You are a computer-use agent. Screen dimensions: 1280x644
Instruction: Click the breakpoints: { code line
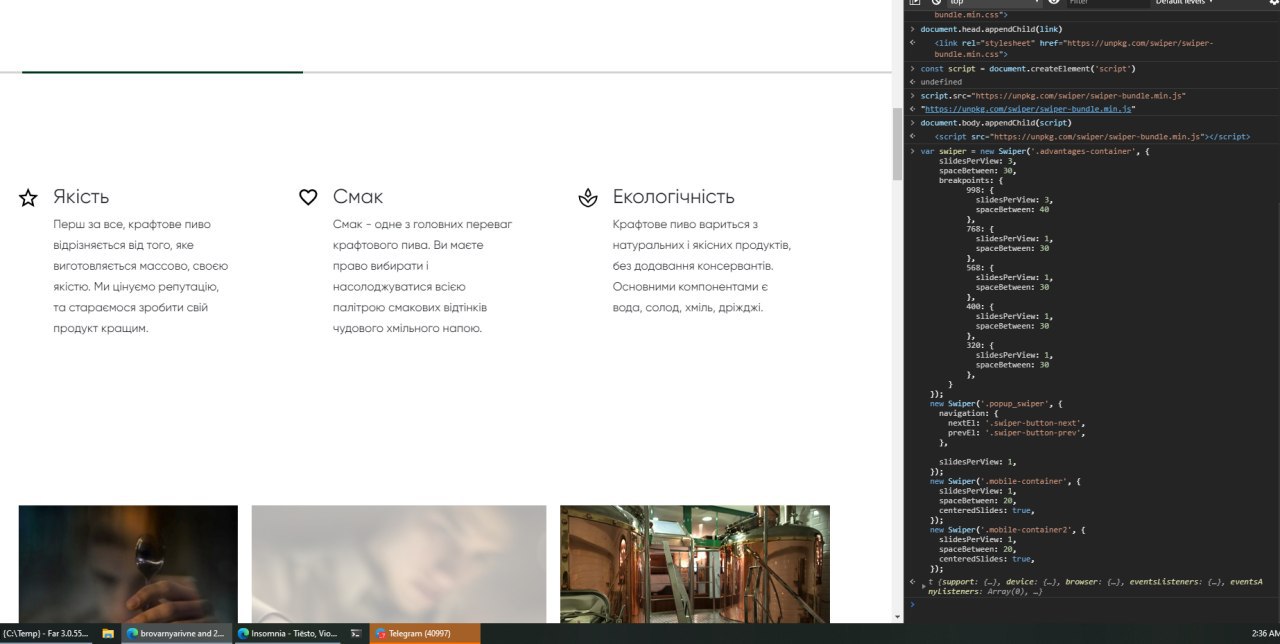(970, 180)
